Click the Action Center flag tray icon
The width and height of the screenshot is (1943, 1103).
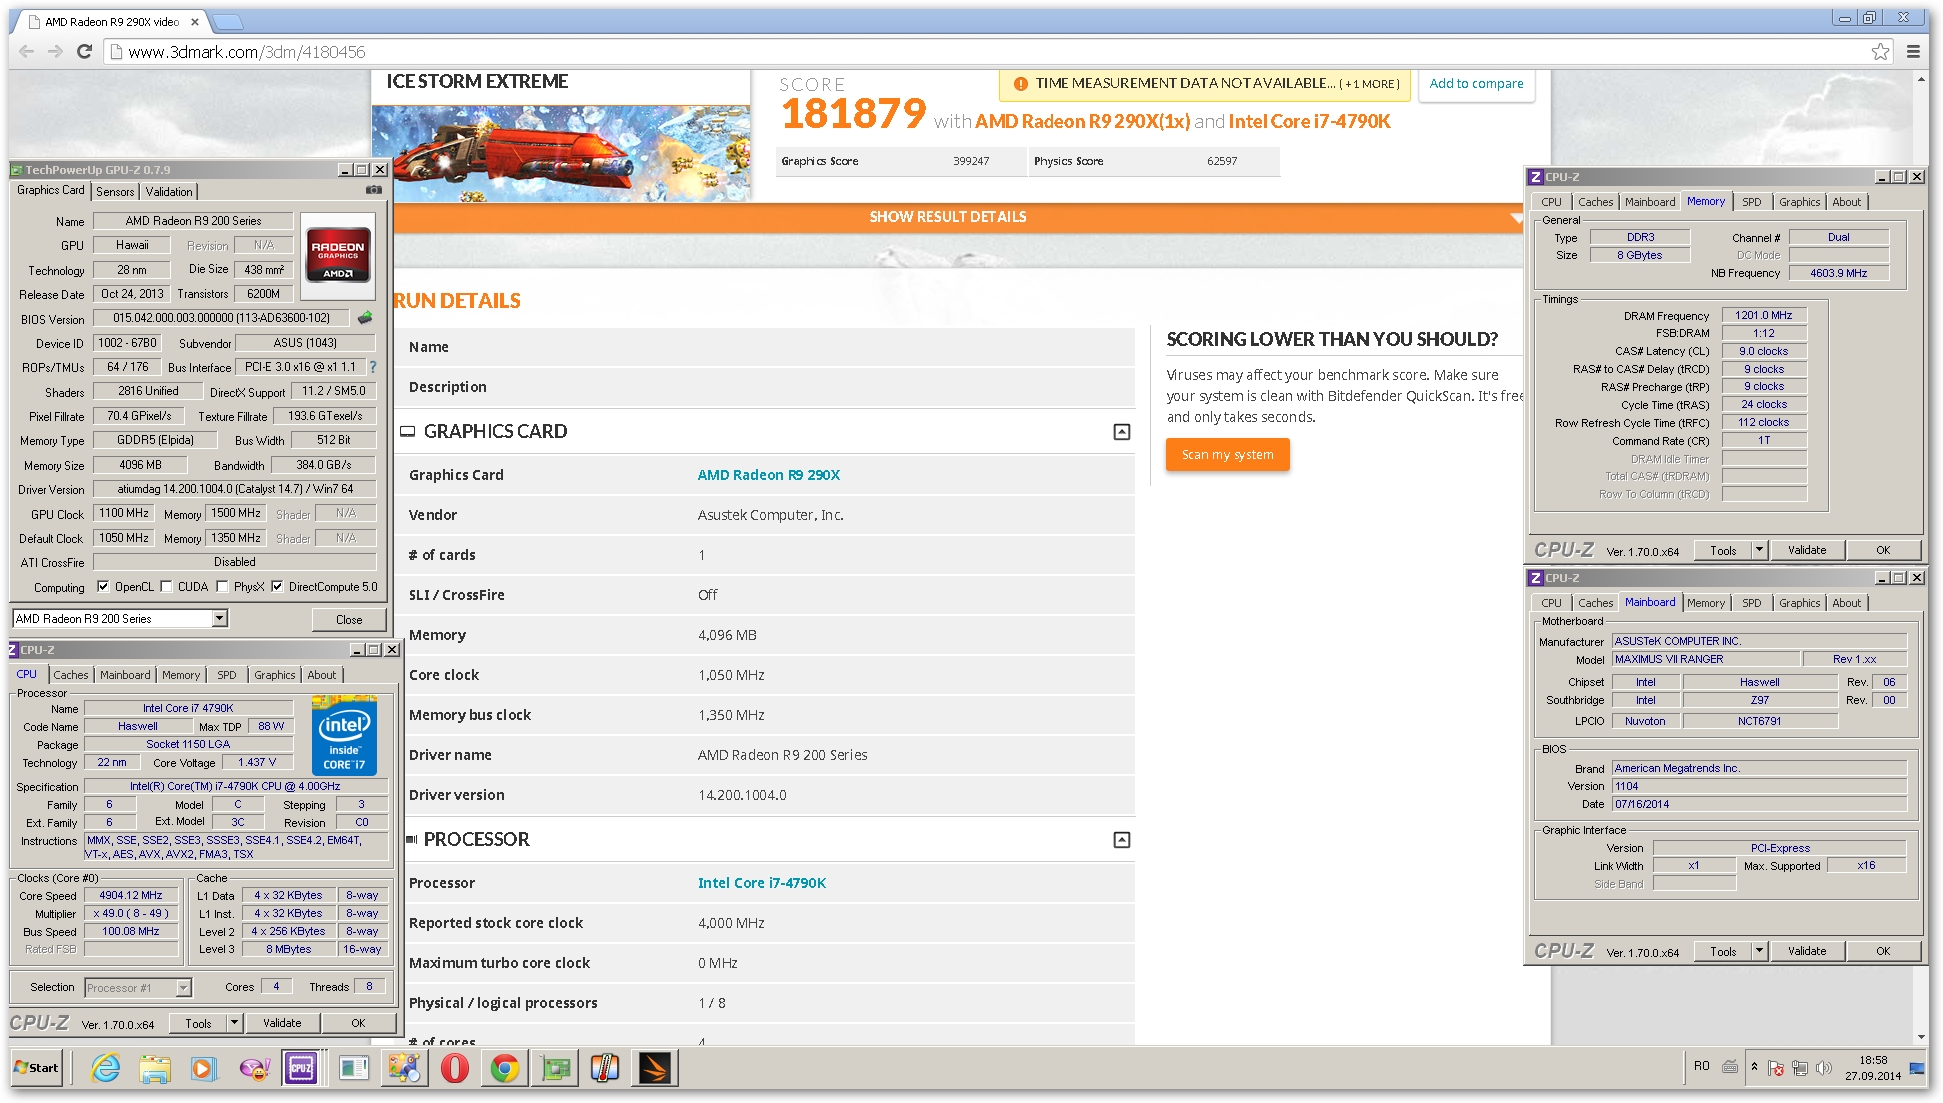pyautogui.click(x=1776, y=1068)
